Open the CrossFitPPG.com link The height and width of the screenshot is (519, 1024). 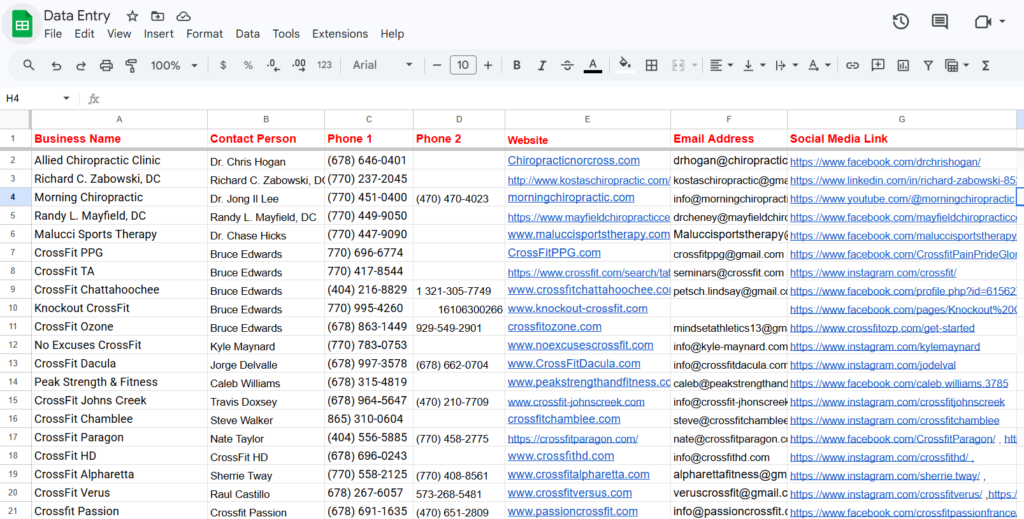tap(554, 253)
